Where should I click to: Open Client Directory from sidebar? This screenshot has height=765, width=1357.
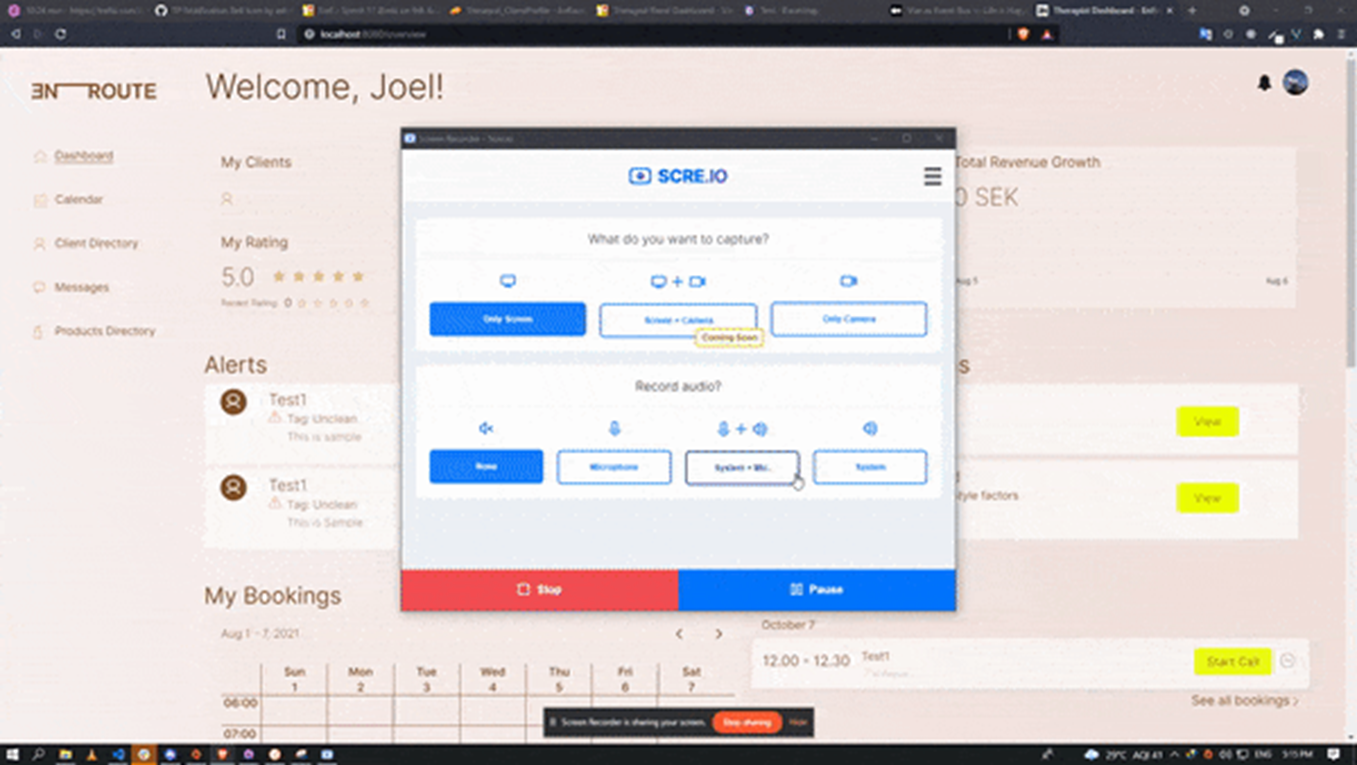96,244
